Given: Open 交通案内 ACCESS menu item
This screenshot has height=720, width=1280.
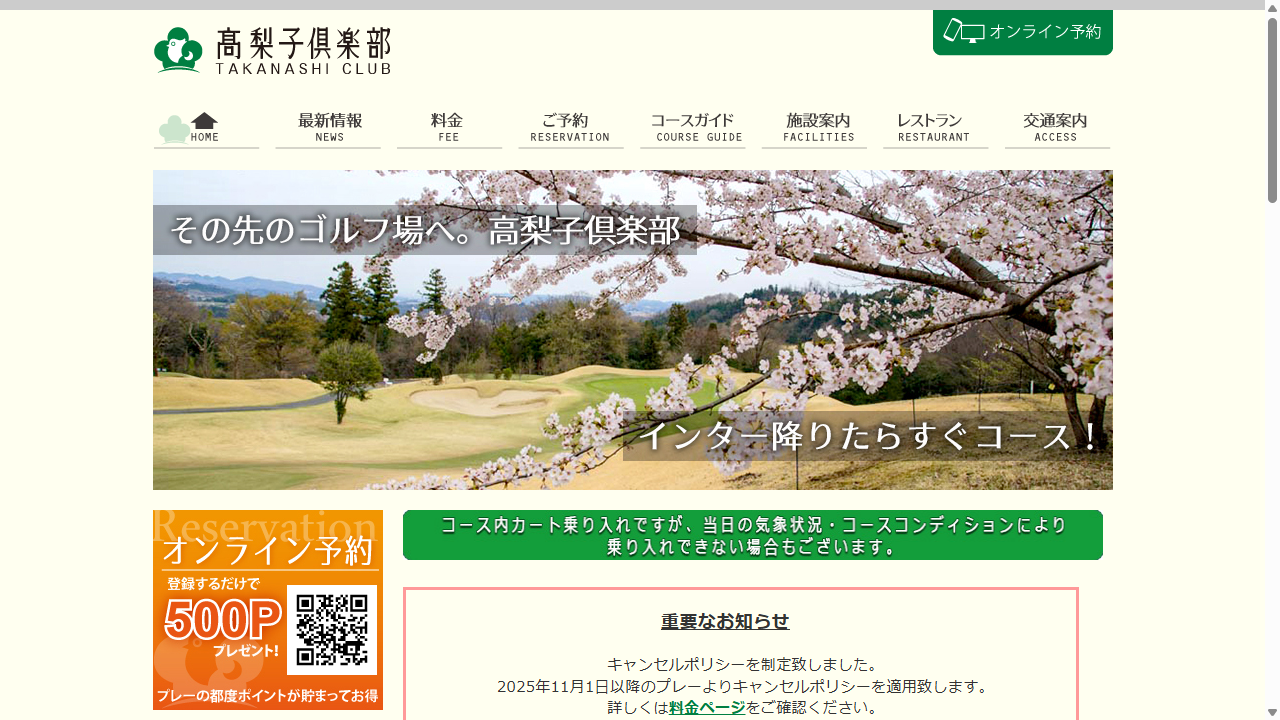Looking at the screenshot, I should point(1057,129).
